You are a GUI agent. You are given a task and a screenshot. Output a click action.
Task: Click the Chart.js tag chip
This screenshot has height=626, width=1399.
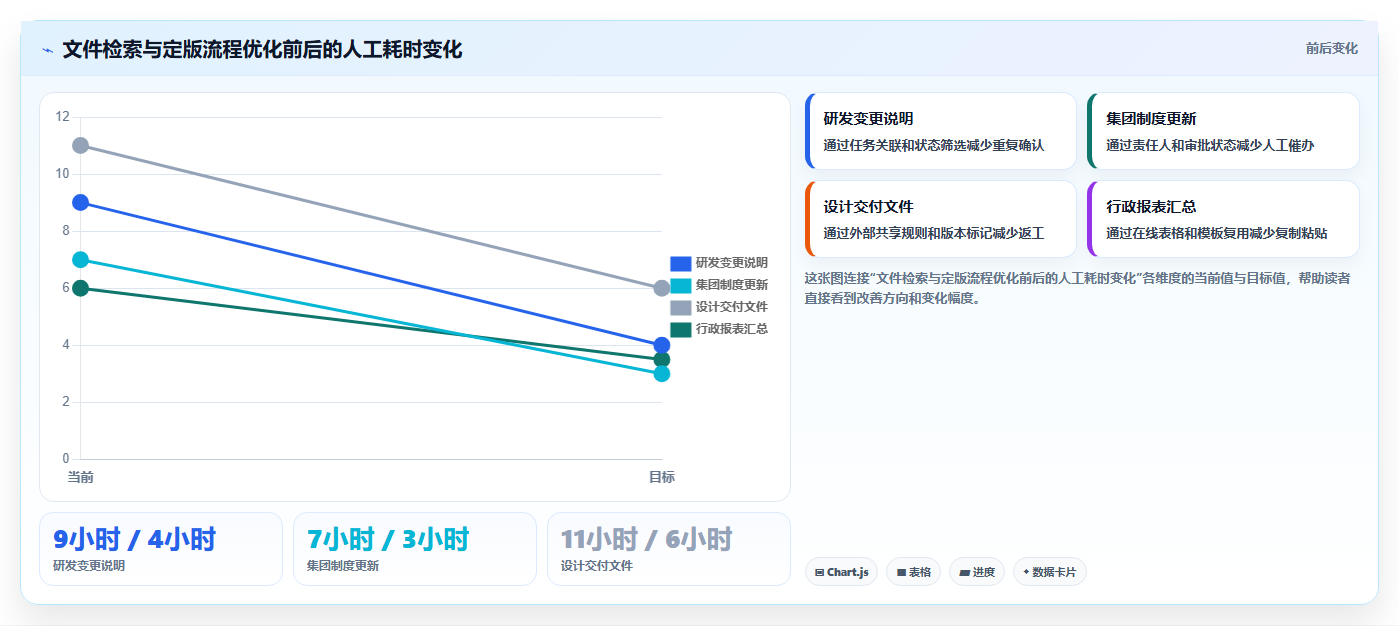842,572
